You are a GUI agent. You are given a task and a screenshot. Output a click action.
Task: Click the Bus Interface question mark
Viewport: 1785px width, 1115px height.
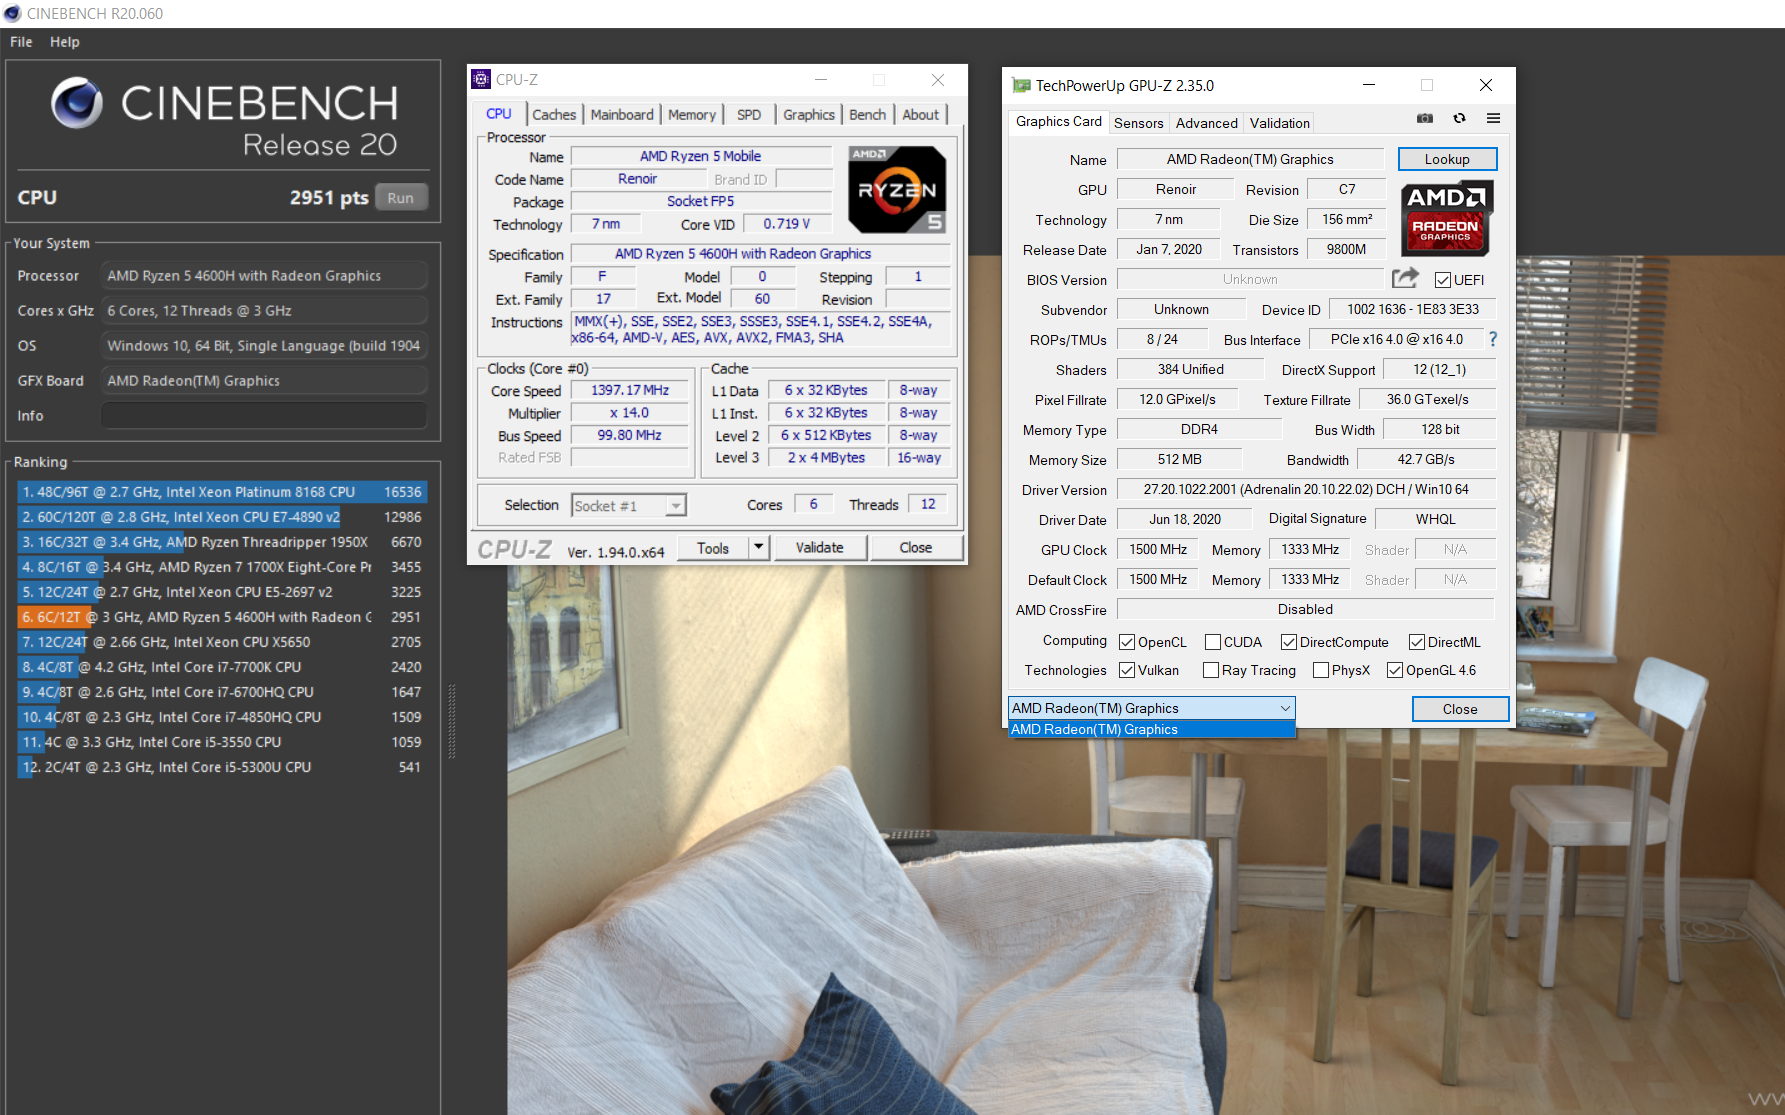pyautogui.click(x=1493, y=339)
